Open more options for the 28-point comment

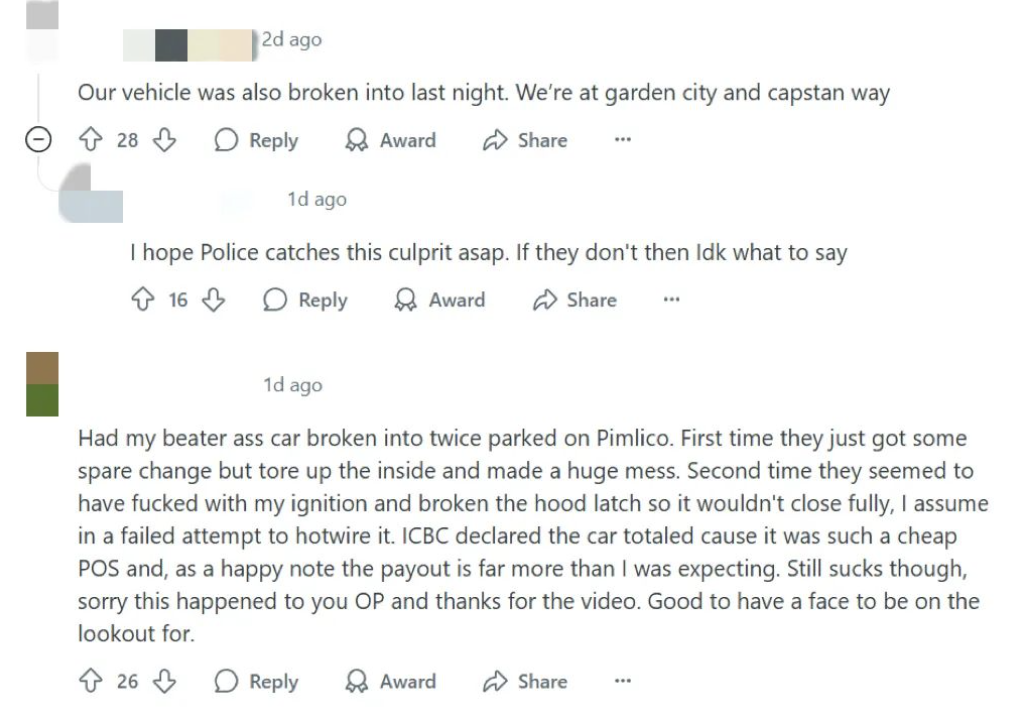point(623,139)
